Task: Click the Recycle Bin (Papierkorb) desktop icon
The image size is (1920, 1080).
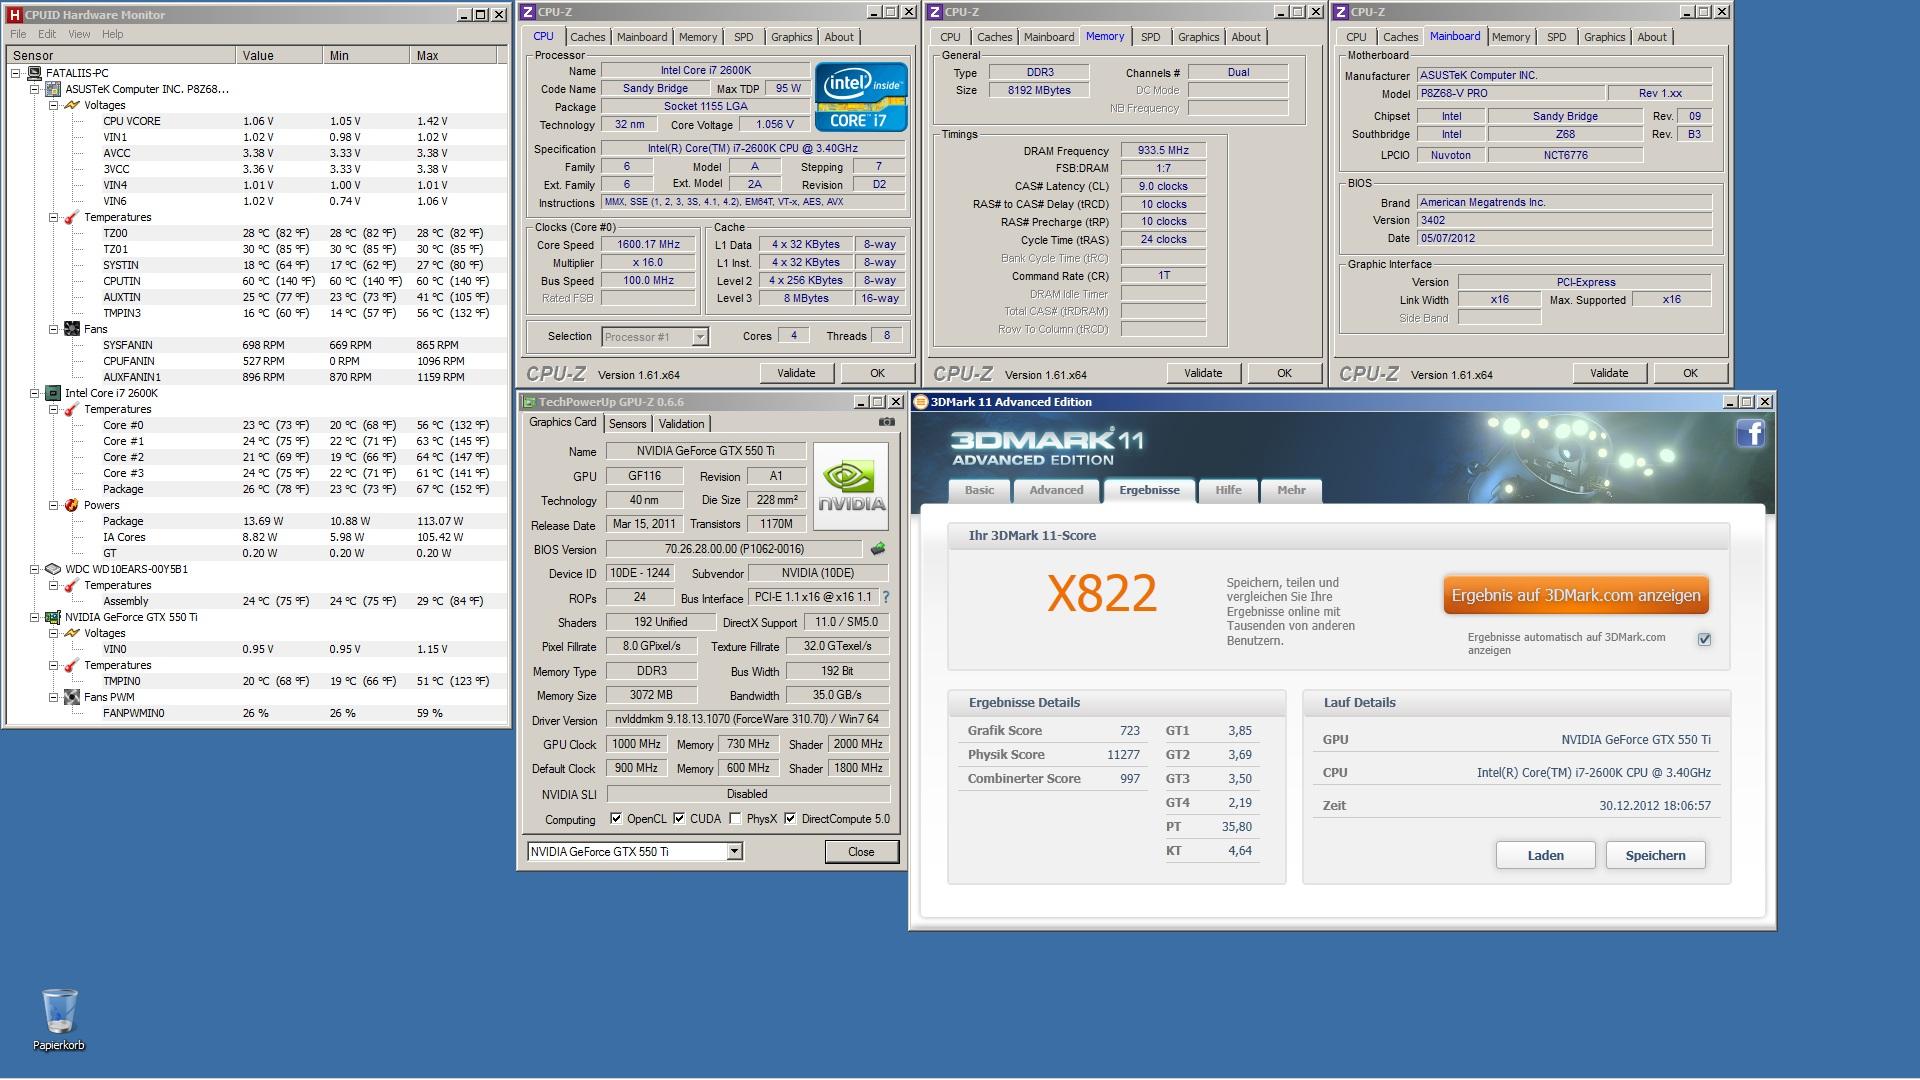Action: click(59, 1019)
